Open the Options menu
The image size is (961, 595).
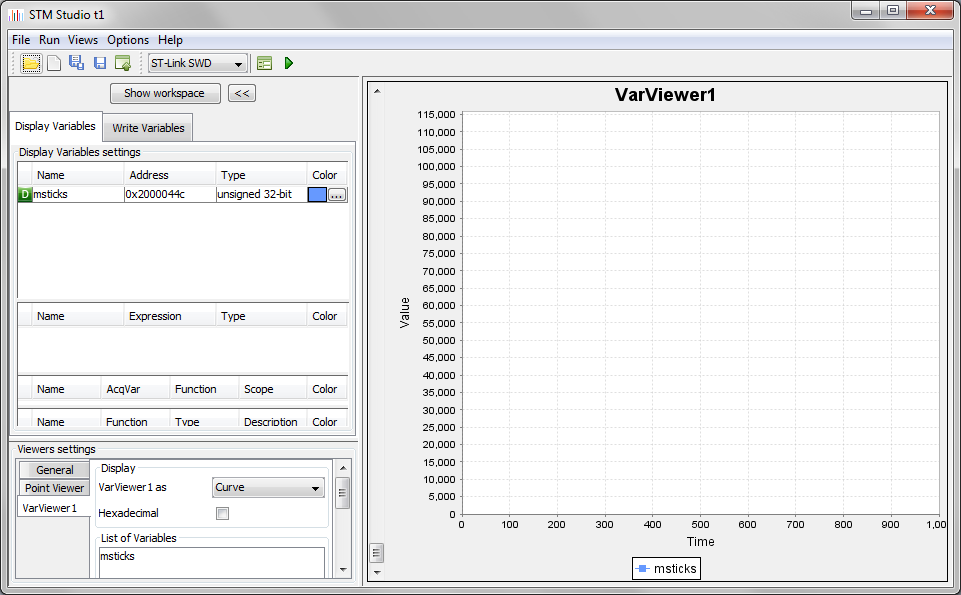128,40
